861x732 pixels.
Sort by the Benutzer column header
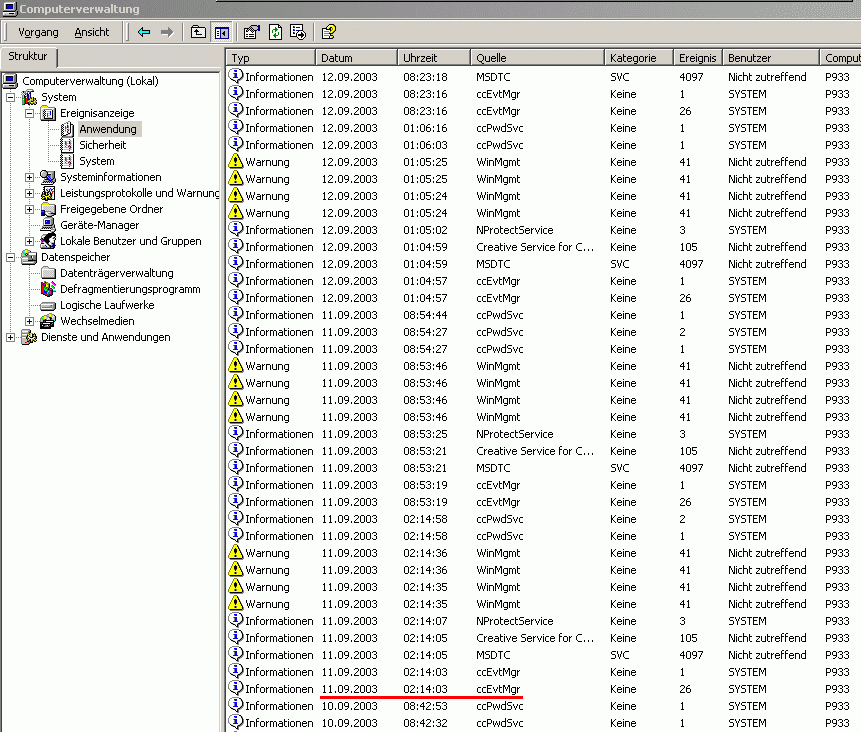tap(771, 58)
